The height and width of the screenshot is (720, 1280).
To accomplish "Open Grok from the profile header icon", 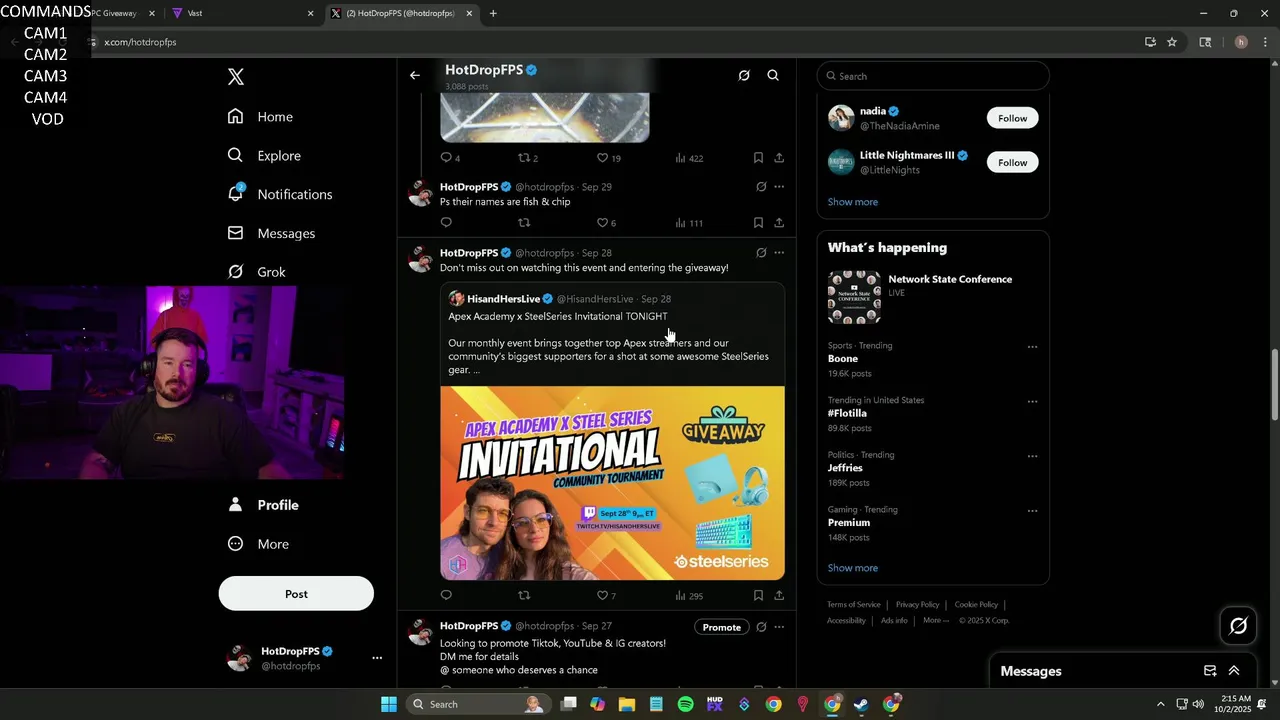I will pyautogui.click(x=744, y=75).
